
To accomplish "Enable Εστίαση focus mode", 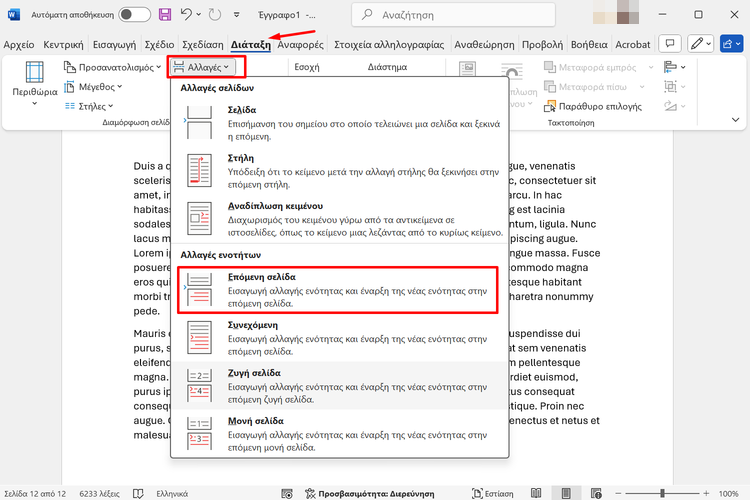I will 493,493.
